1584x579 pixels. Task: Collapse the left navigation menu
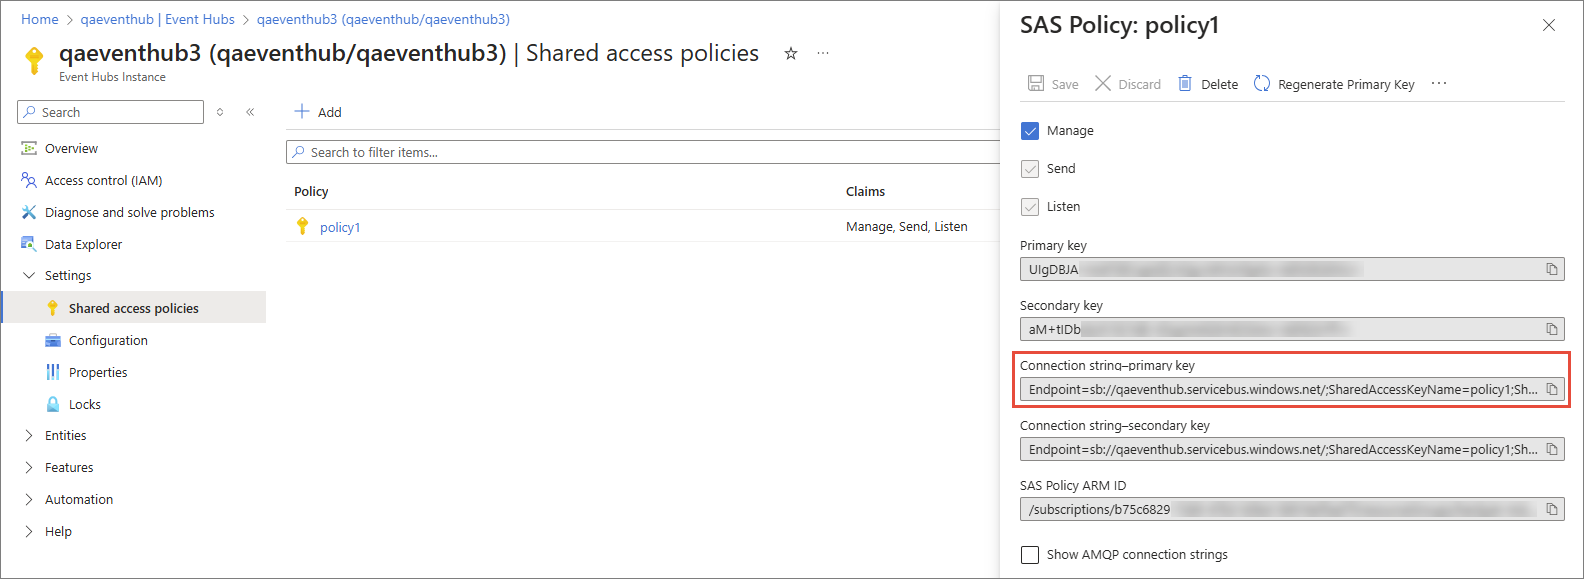(x=250, y=112)
